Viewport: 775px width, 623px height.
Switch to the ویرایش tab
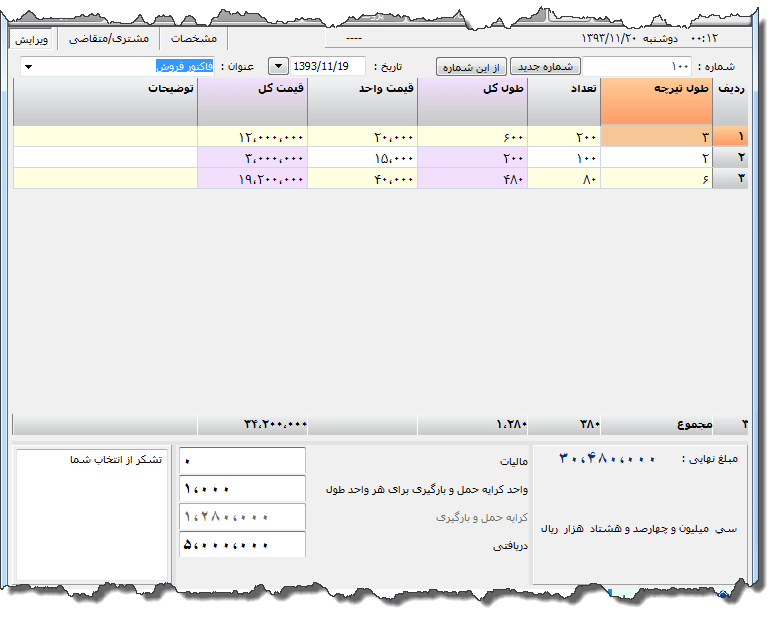click(32, 39)
